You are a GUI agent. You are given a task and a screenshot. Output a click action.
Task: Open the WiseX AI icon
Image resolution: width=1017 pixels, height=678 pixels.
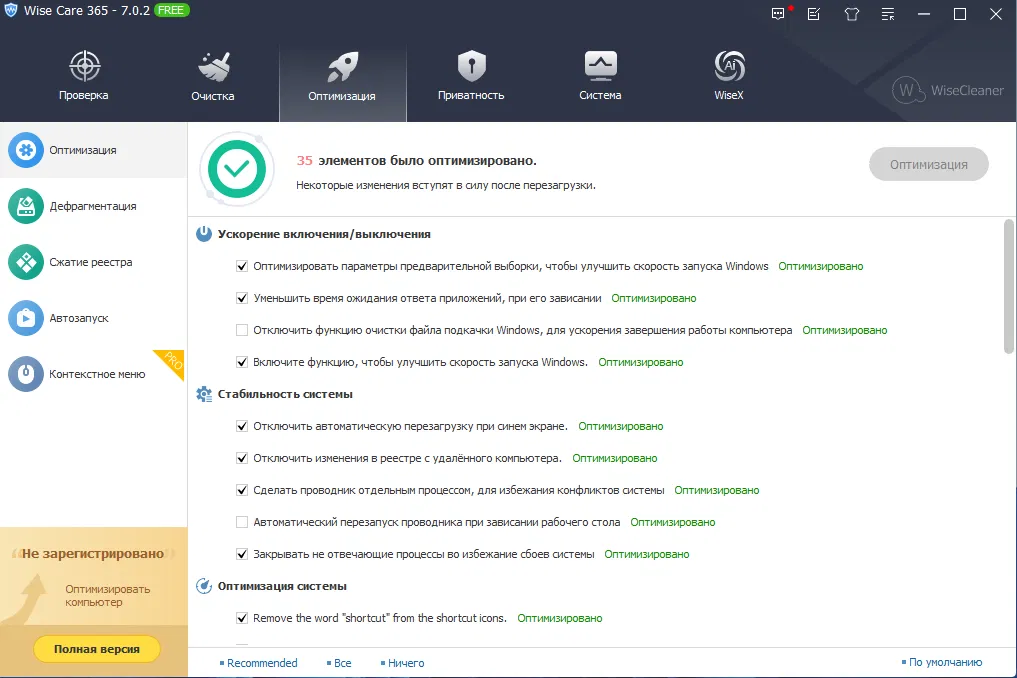coord(729,66)
